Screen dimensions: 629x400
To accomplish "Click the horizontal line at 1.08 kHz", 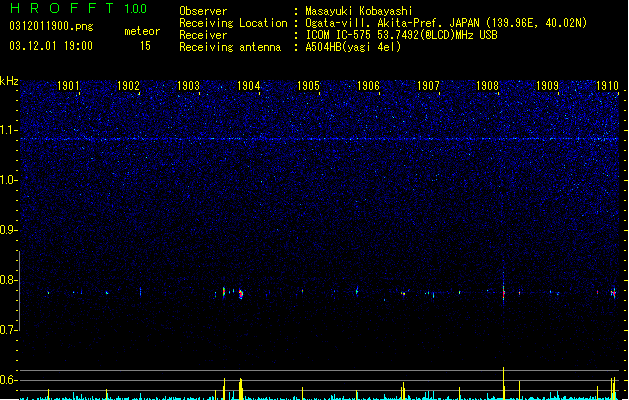I will click(319, 139).
